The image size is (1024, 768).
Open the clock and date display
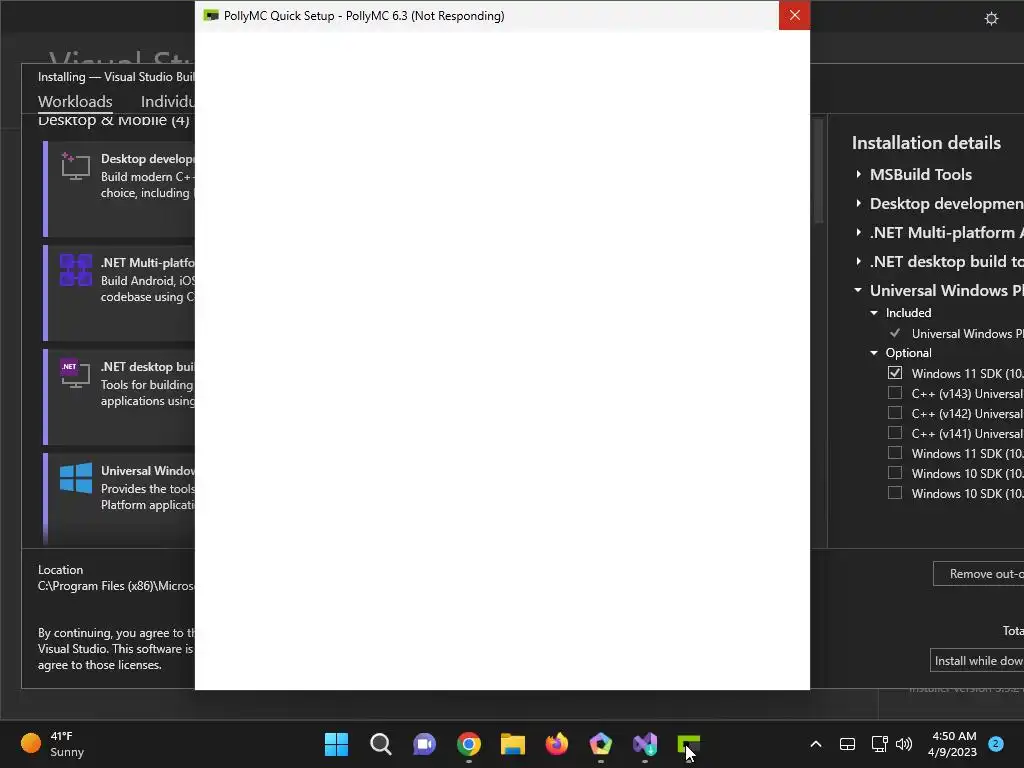(x=953, y=744)
